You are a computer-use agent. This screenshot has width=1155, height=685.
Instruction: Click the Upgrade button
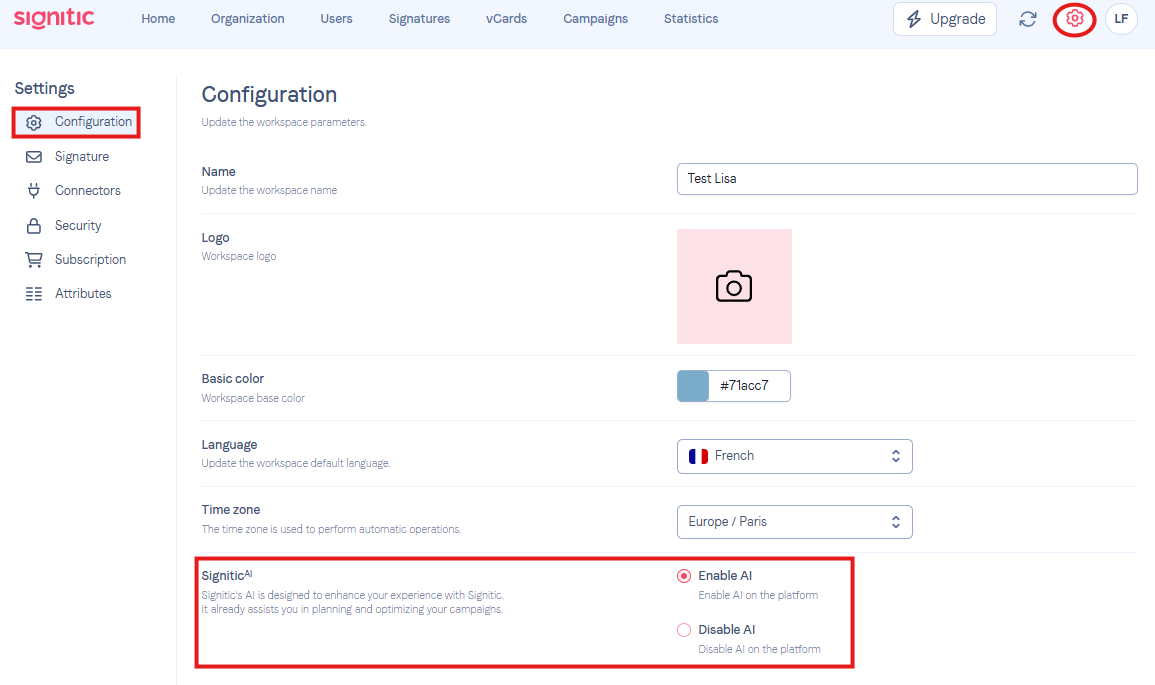pos(945,19)
